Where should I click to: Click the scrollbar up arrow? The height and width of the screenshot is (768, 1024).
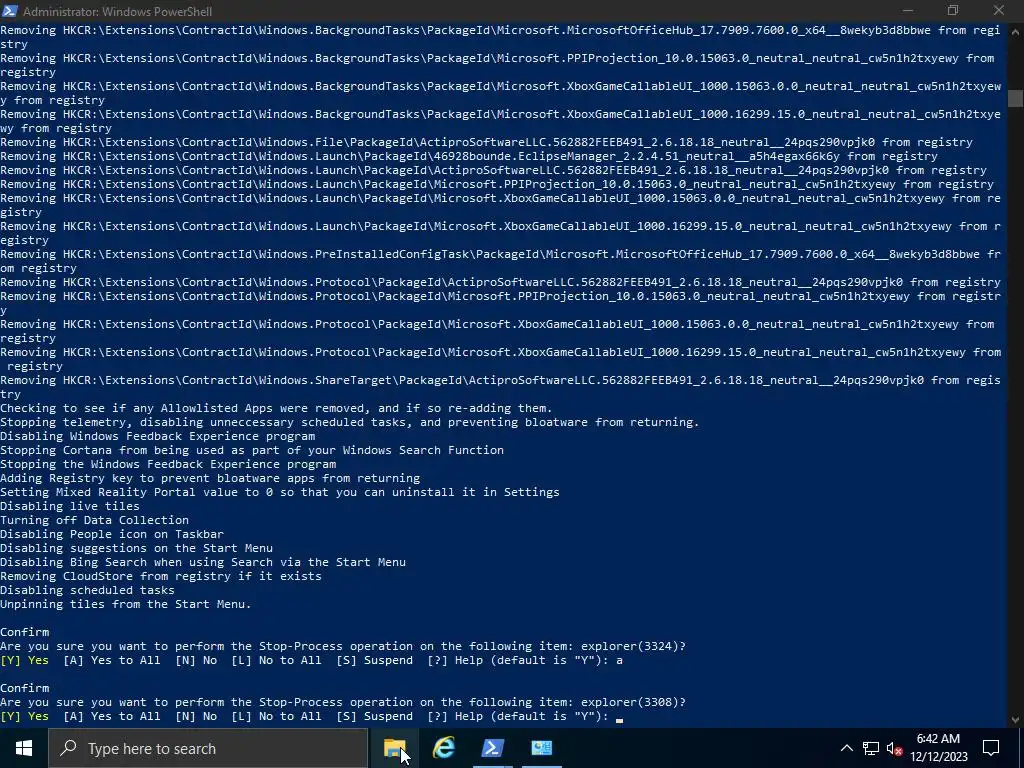[1016, 30]
